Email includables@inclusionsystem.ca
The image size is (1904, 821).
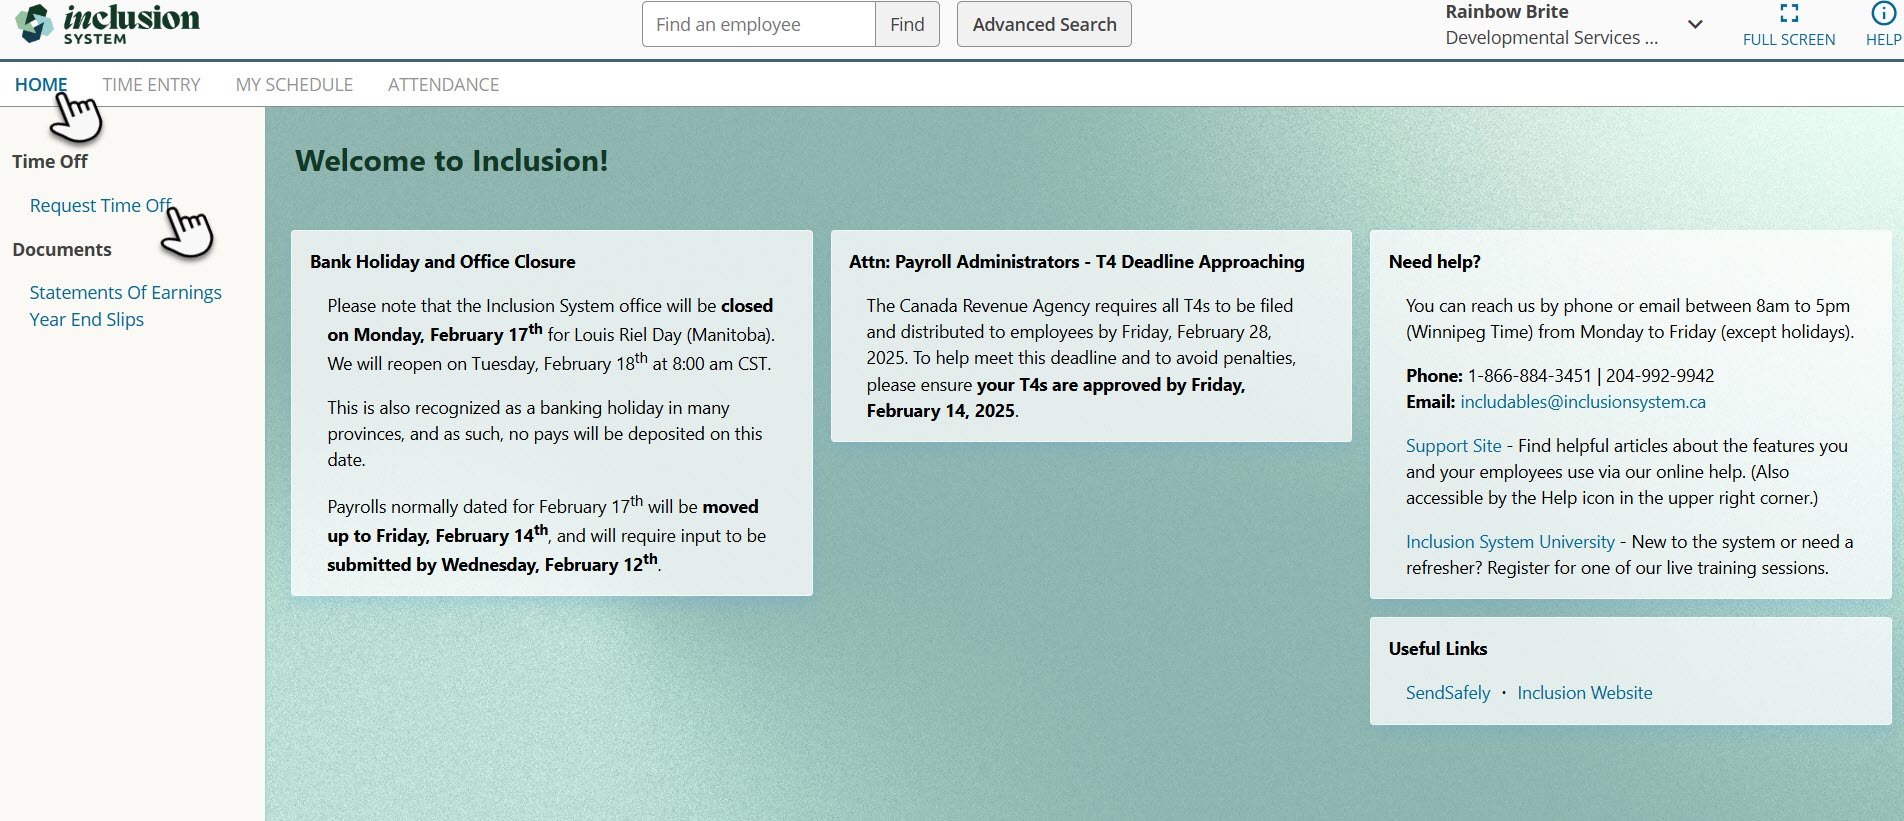click(1583, 402)
